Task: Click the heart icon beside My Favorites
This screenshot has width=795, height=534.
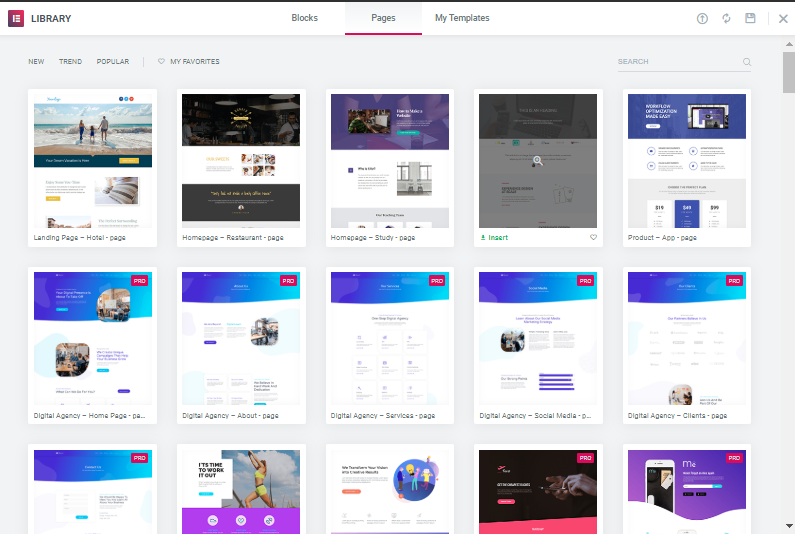Action: (161, 61)
